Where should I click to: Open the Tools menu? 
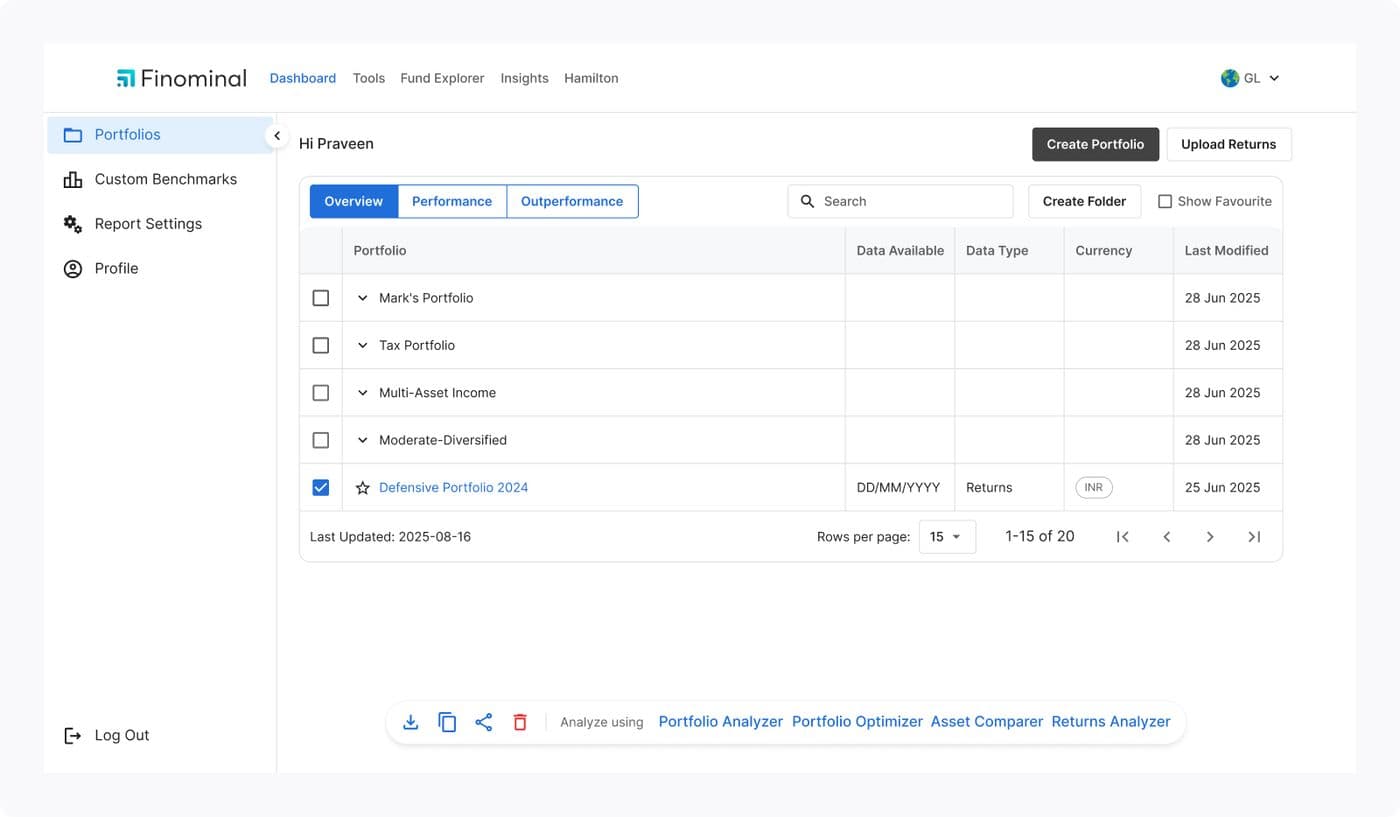[x=369, y=78]
